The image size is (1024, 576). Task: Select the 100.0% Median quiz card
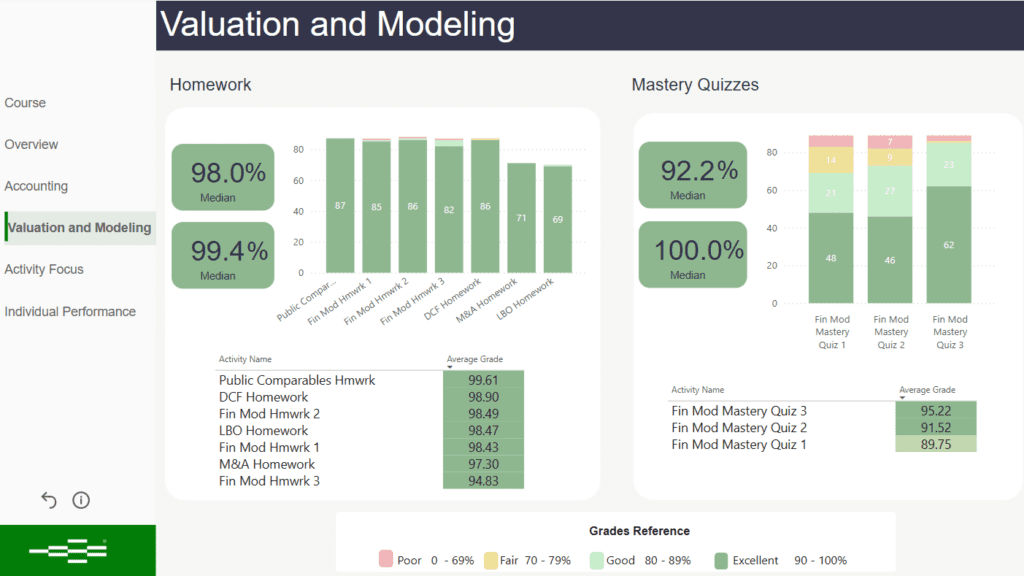click(x=691, y=255)
